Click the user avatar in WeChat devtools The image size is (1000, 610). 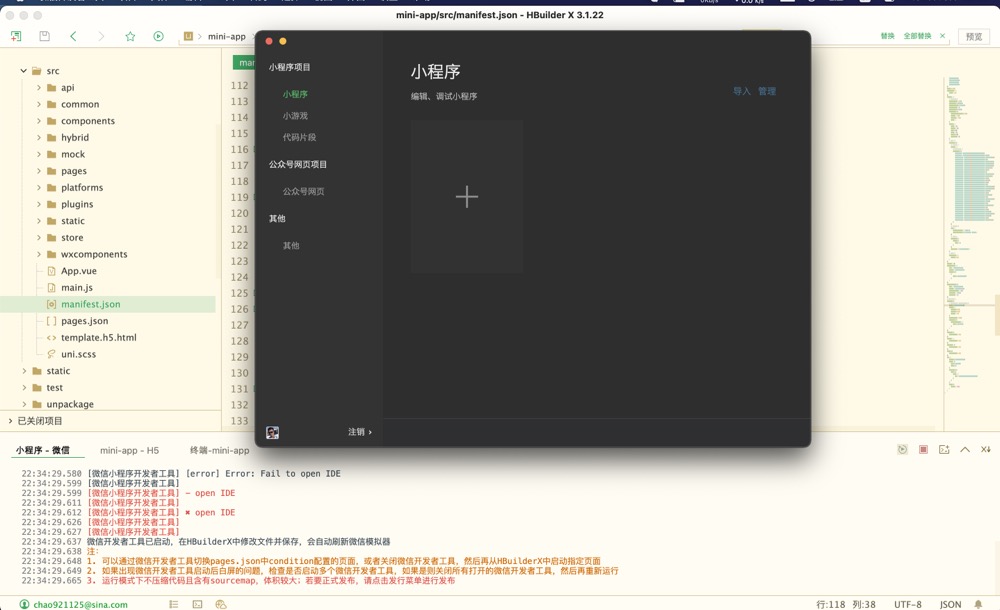[x=272, y=432]
